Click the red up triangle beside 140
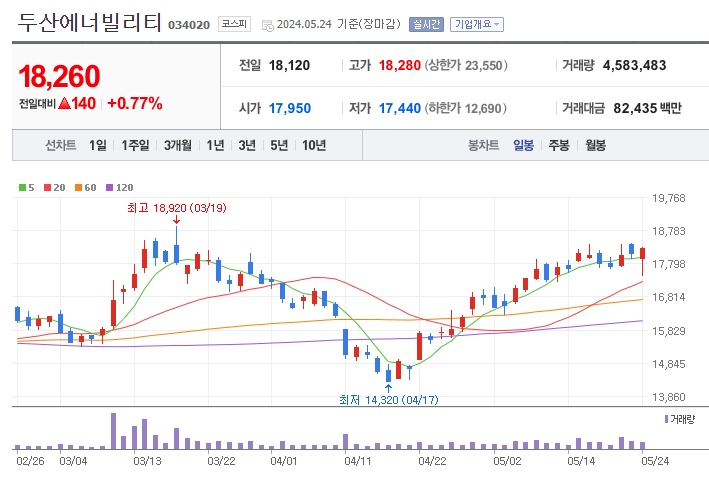 (x=63, y=103)
